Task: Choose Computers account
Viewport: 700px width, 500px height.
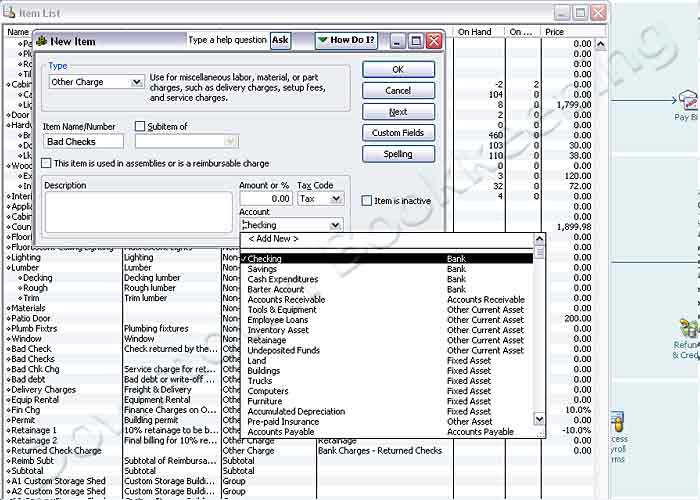Action: pos(387,391)
